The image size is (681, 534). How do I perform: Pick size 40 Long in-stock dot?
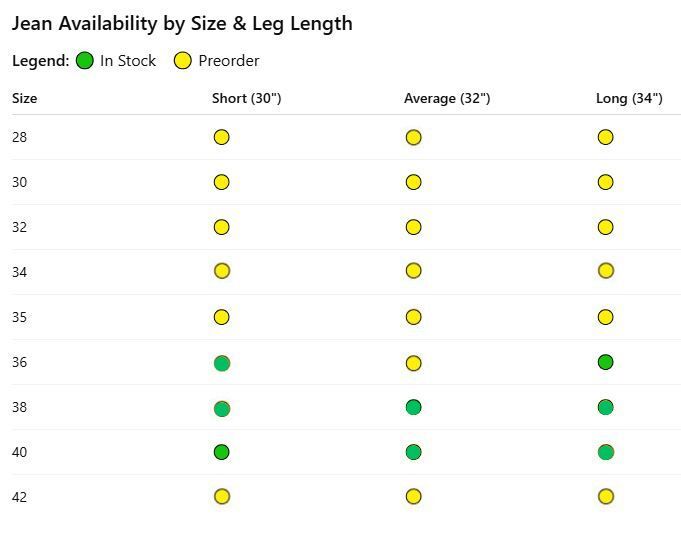(606, 452)
